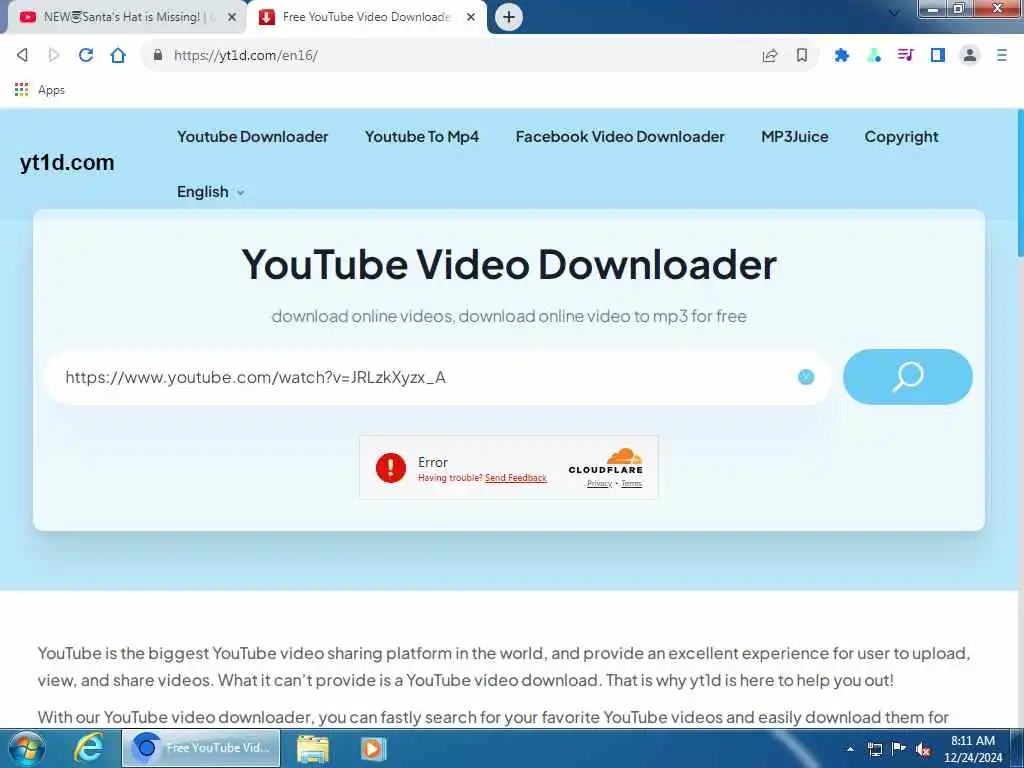
Task: Close the Santa's Hat is Missing tab
Action: tap(232, 18)
